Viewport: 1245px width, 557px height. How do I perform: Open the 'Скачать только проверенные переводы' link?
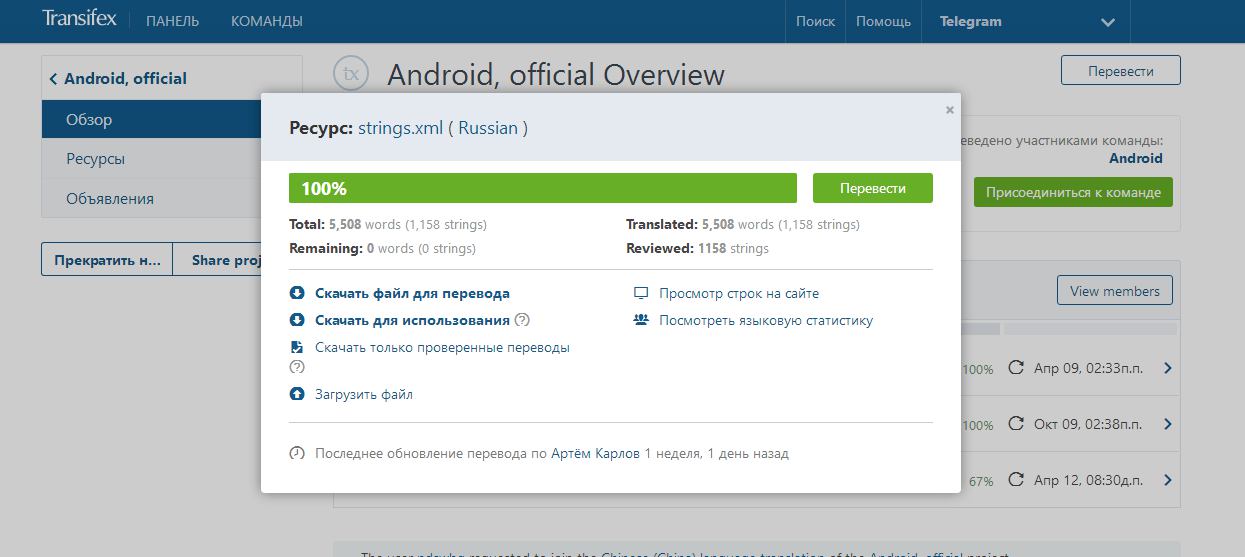(x=442, y=347)
